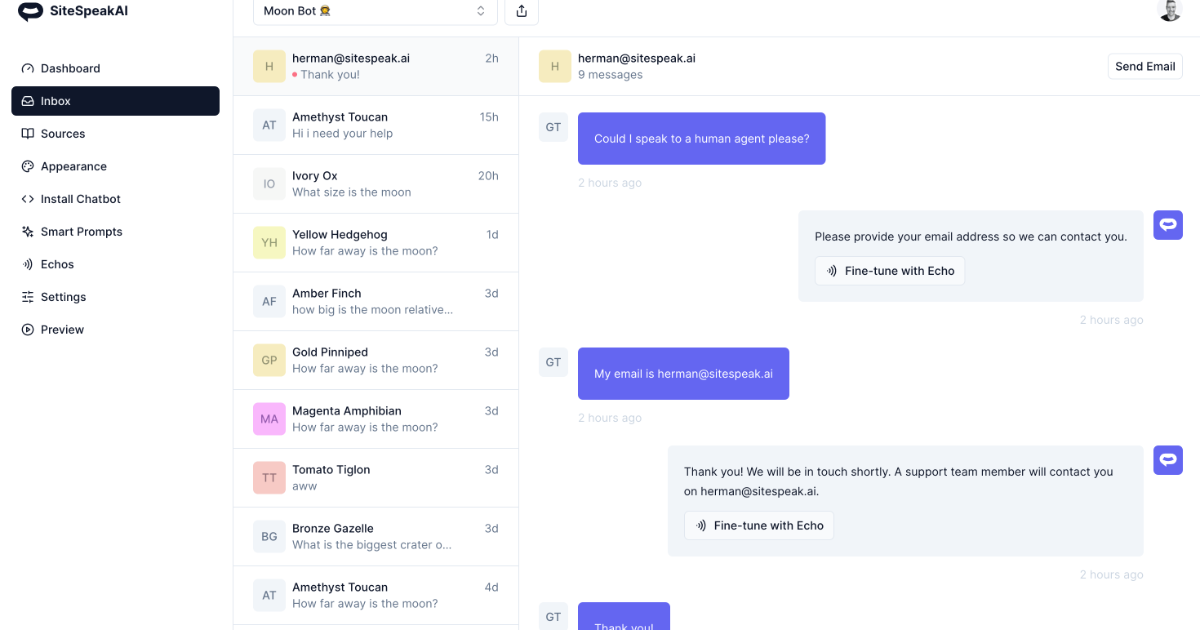Image resolution: width=1200 pixels, height=630 pixels.
Task: Click the Preview play icon
Action: [28, 330]
